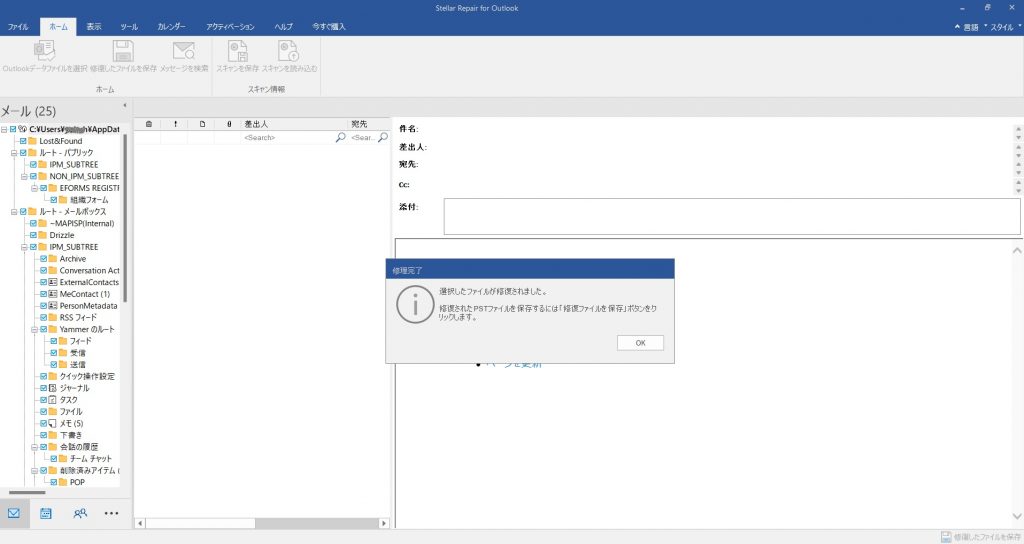
Task: Toggle the 組織フォーム checkbox
Action: point(54,200)
